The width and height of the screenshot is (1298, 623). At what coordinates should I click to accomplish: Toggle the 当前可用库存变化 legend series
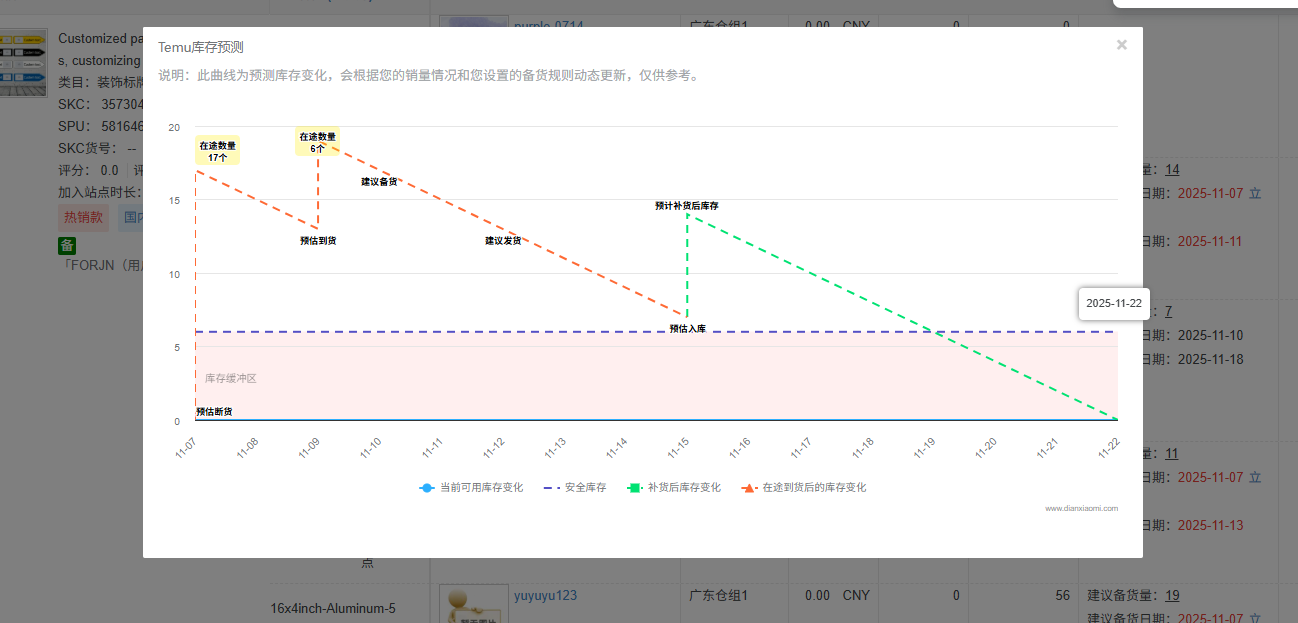point(471,488)
